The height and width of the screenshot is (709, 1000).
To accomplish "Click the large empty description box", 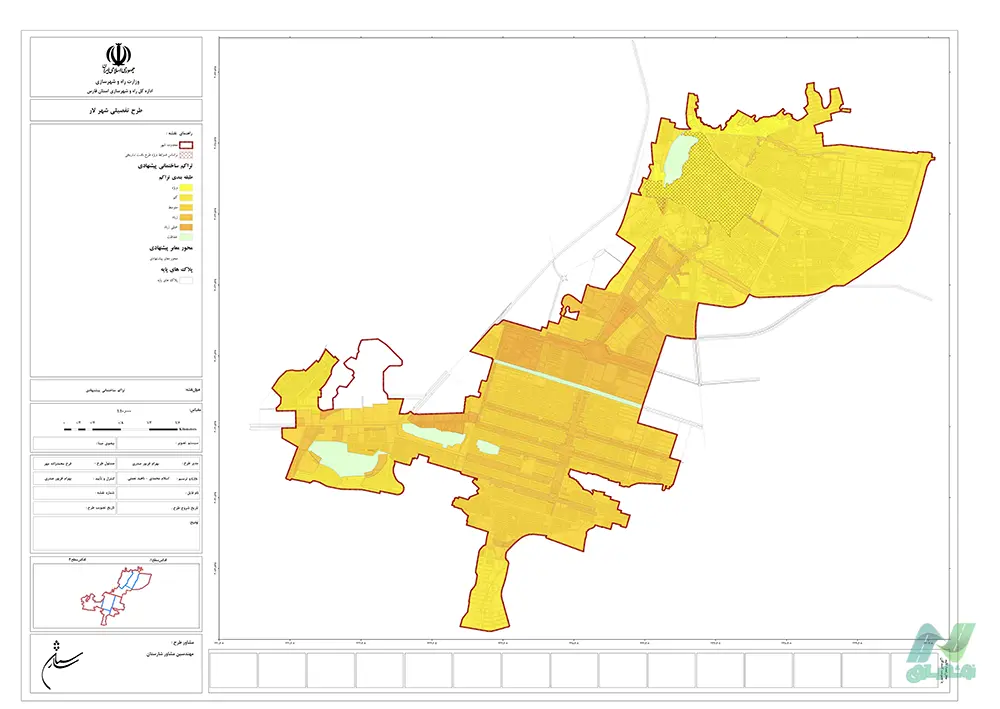I will coord(116,532).
